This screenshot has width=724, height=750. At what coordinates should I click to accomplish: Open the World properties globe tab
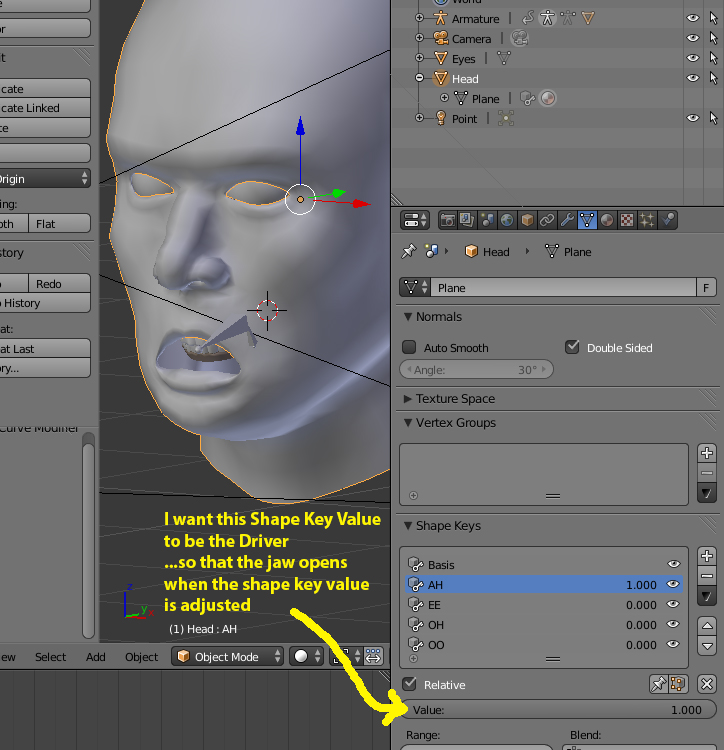pyautogui.click(x=507, y=220)
